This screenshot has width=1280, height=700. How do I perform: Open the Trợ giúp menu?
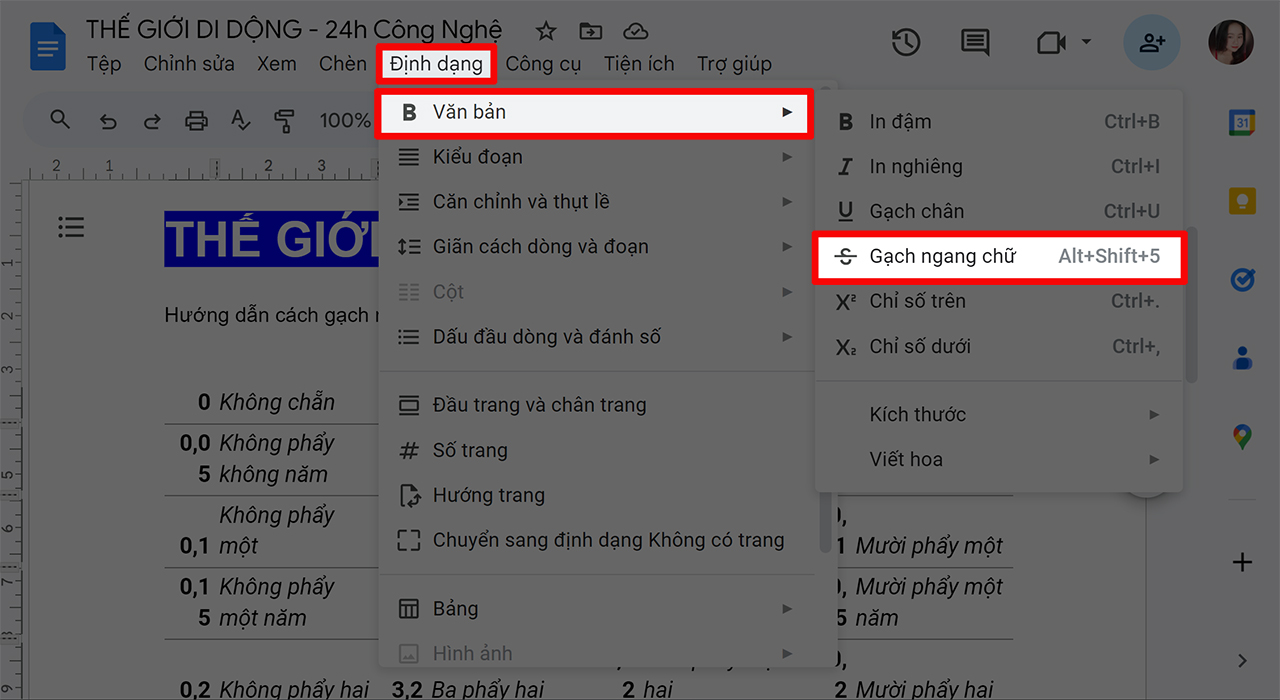click(734, 63)
